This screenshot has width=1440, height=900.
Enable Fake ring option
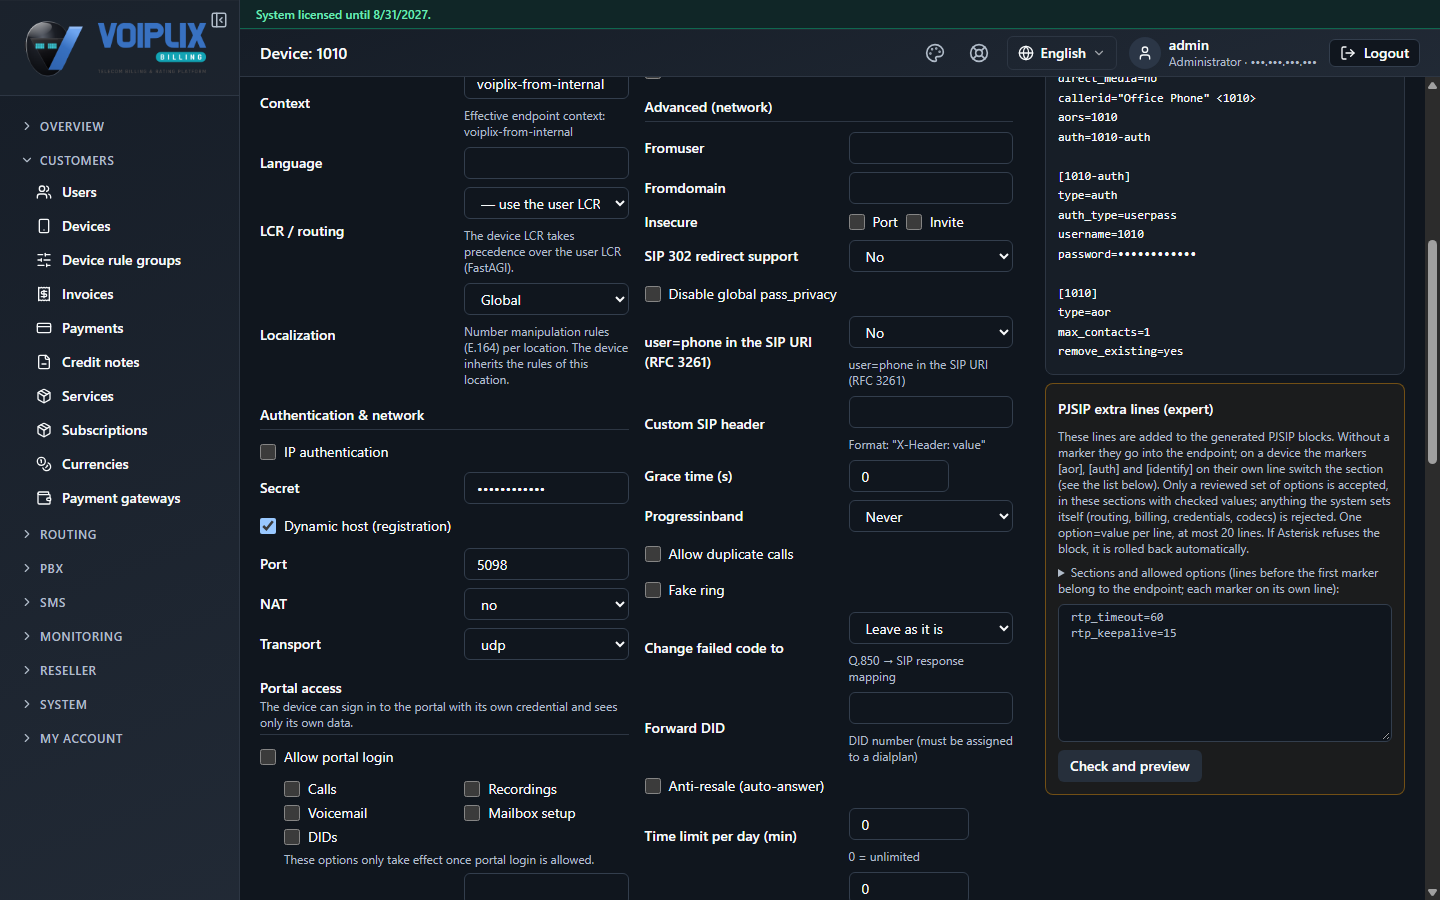[653, 590]
